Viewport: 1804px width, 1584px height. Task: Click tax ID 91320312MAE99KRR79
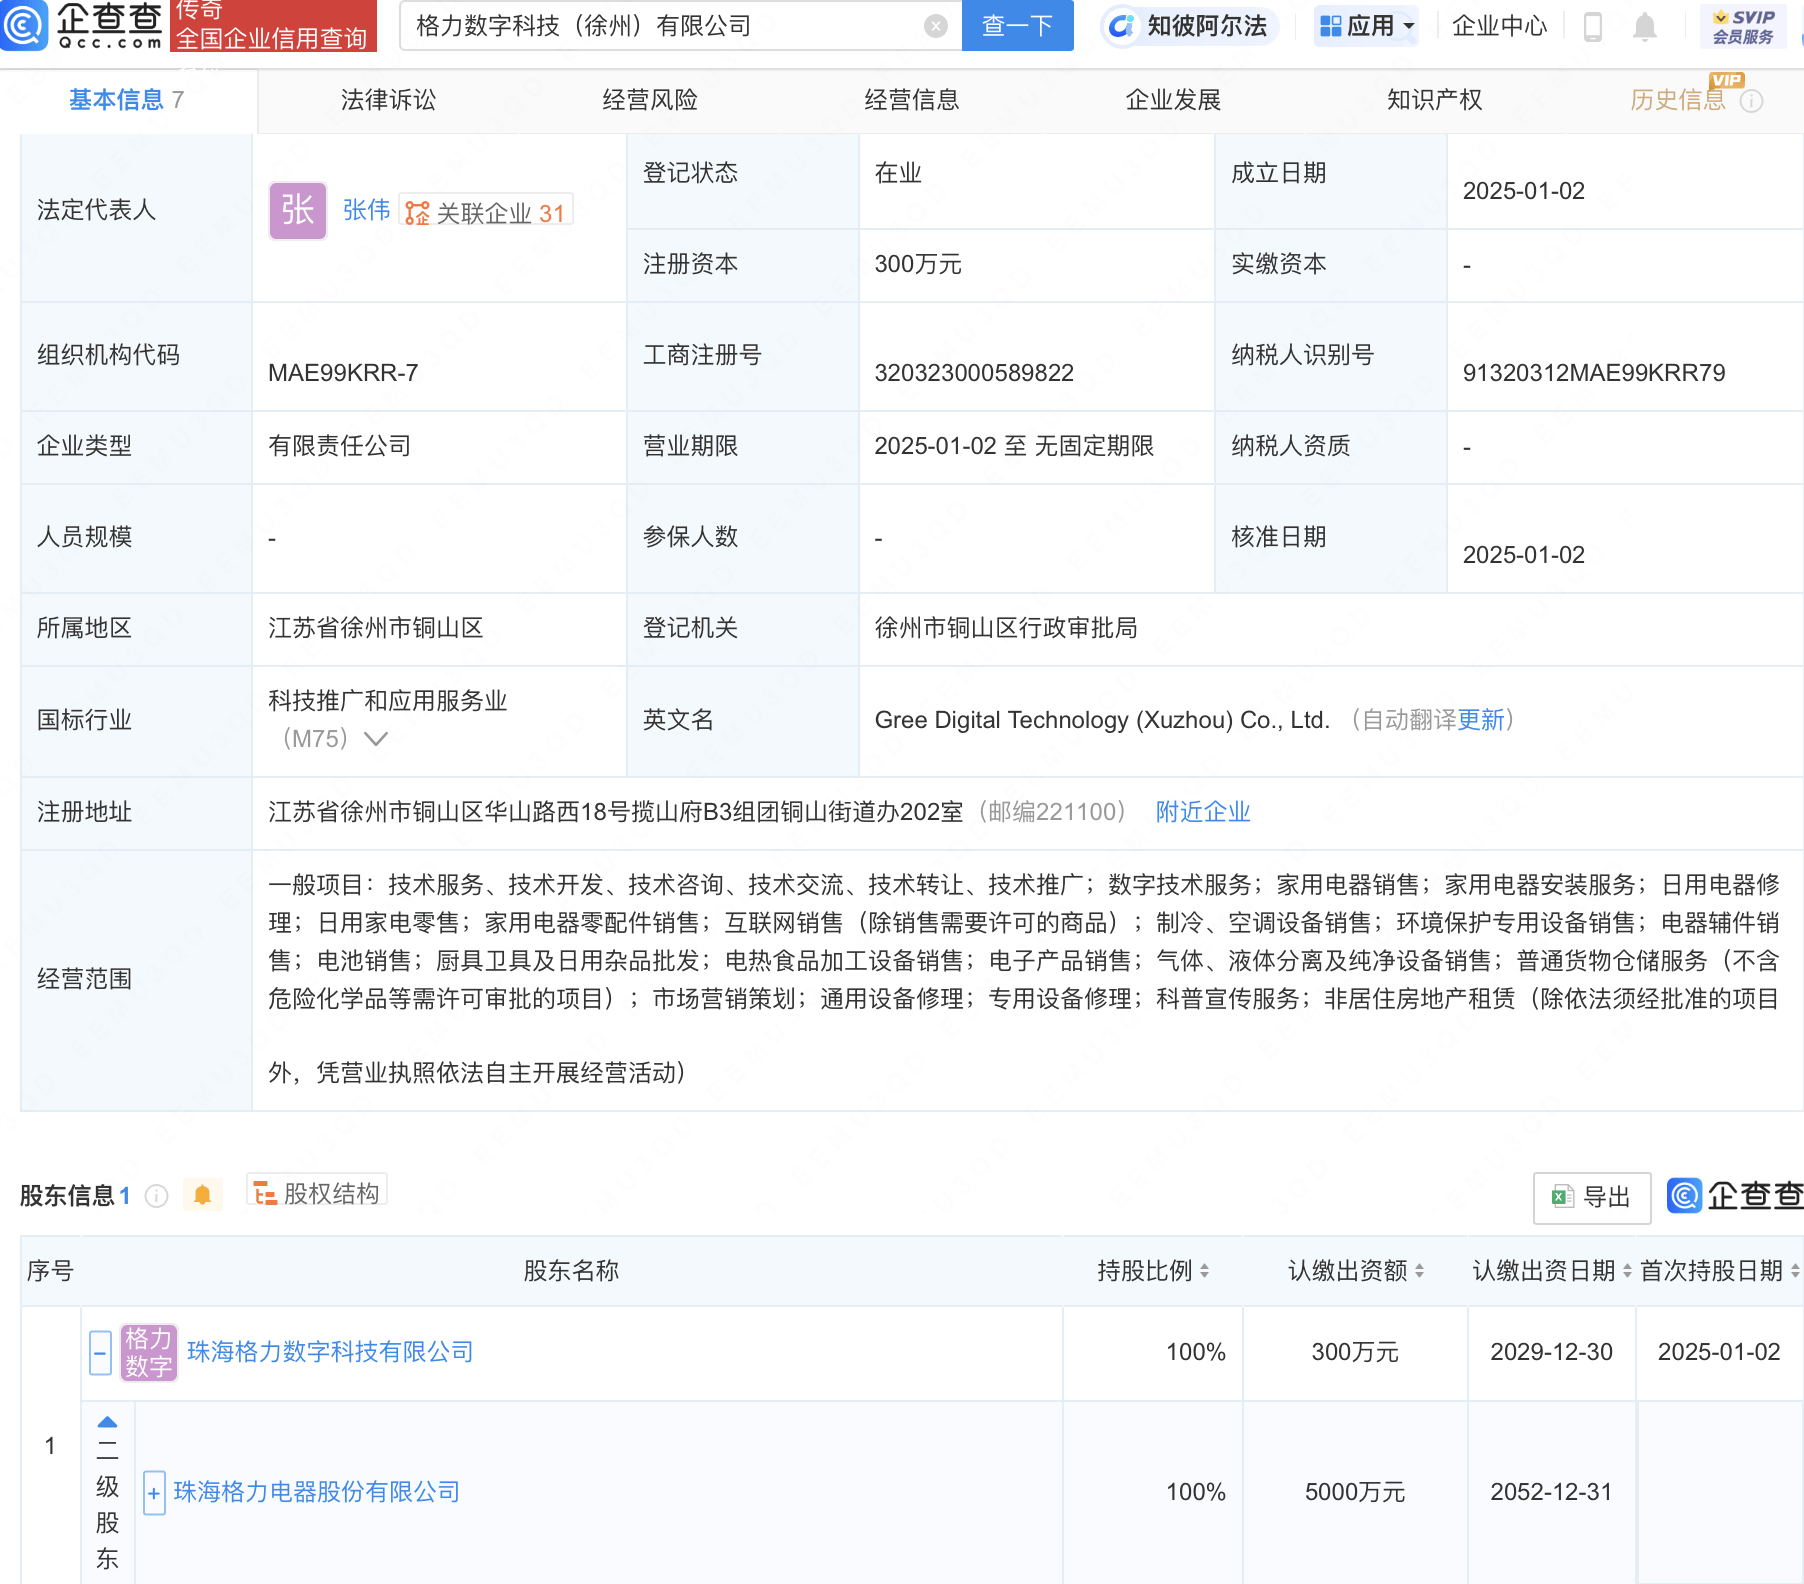coord(1594,373)
